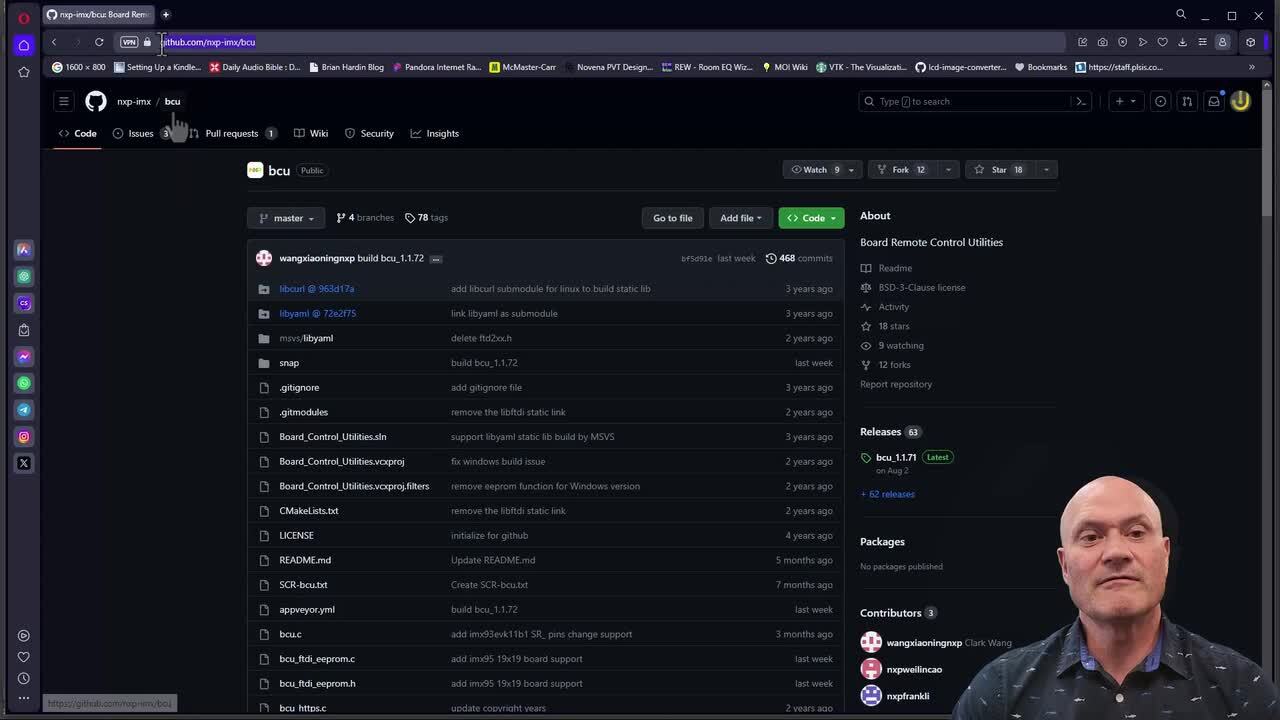Open Opera easy setup sliders icon

click(1202, 42)
